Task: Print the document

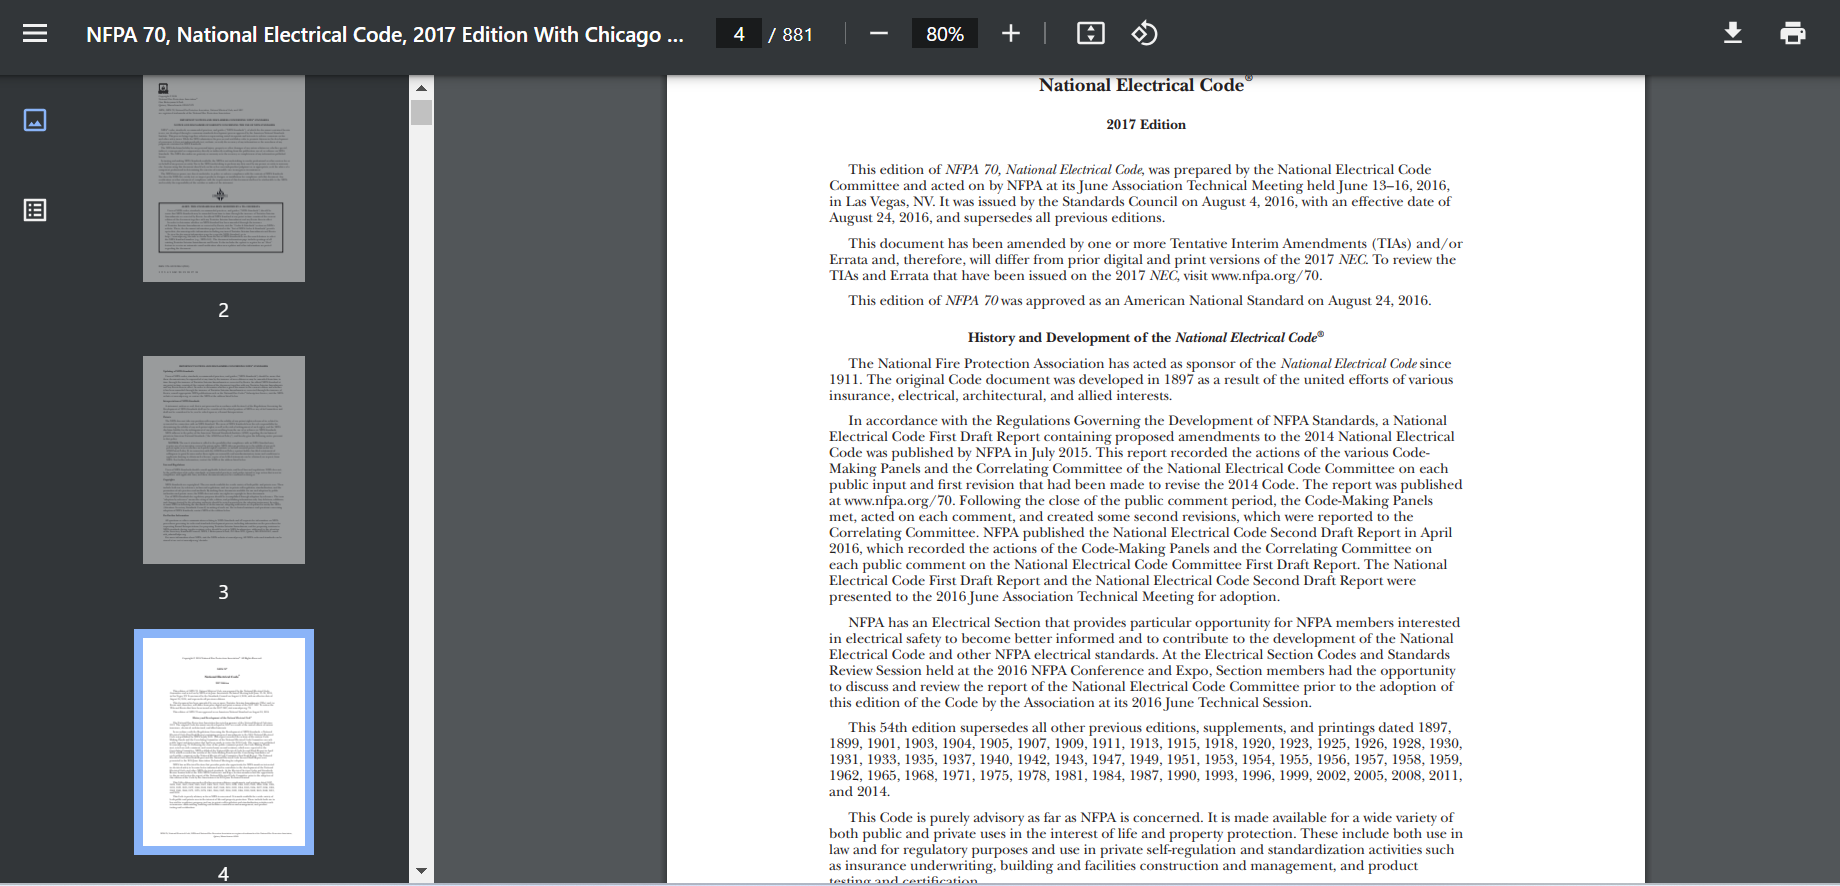Action: [1792, 34]
